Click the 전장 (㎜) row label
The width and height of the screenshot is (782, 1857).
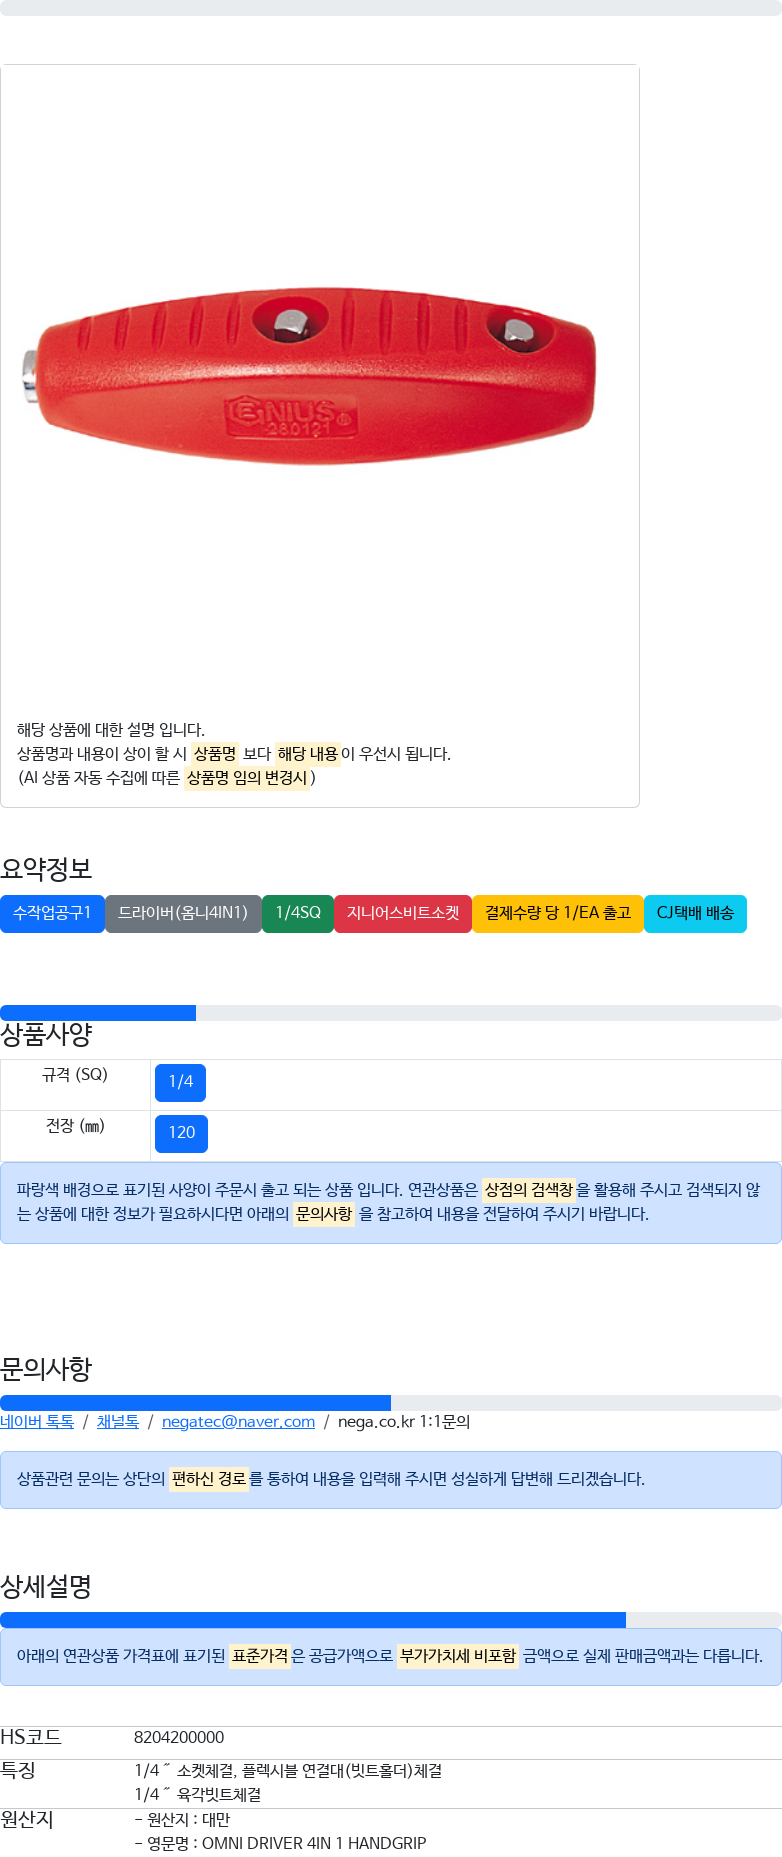pos(75,1126)
